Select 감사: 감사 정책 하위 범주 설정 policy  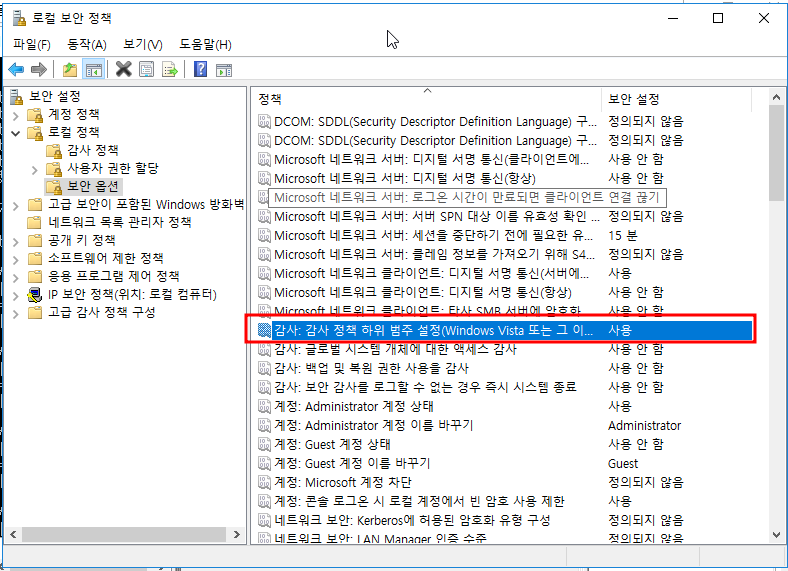504,330
